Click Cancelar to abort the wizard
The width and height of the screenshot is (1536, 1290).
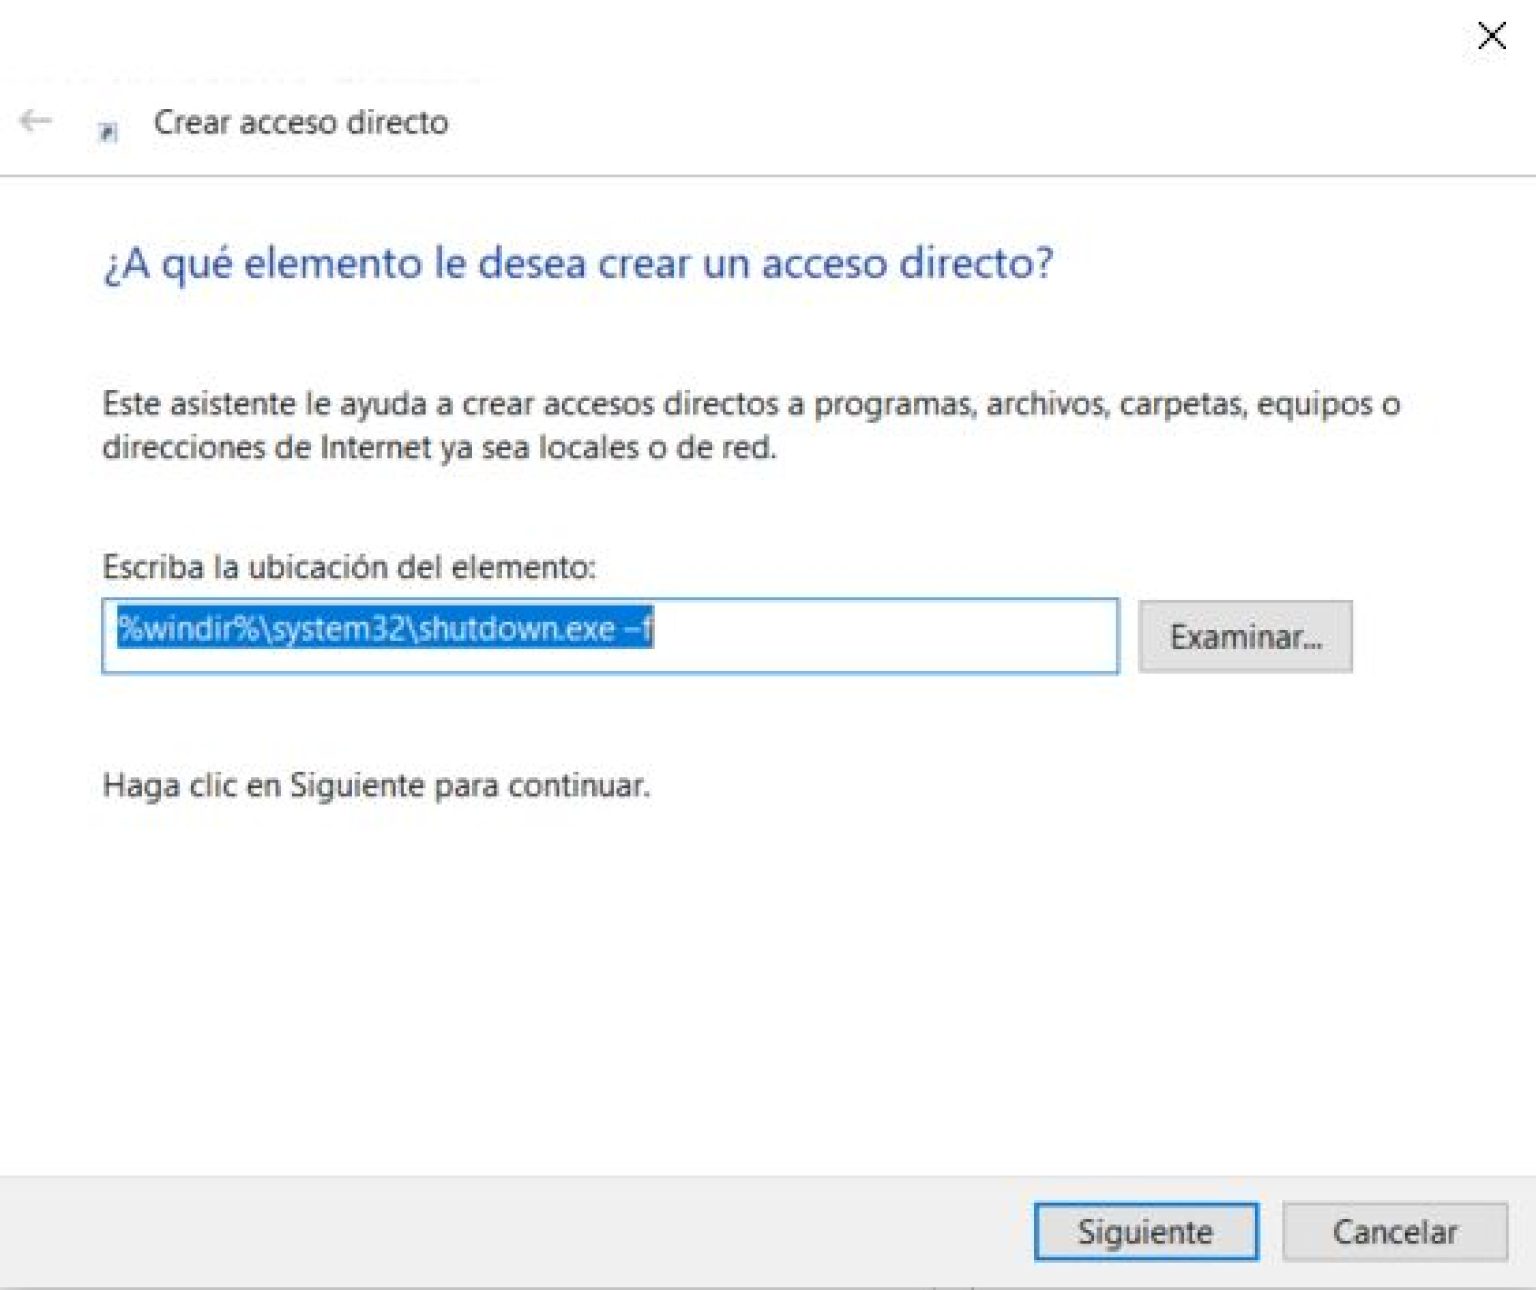tap(1395, 1232)
